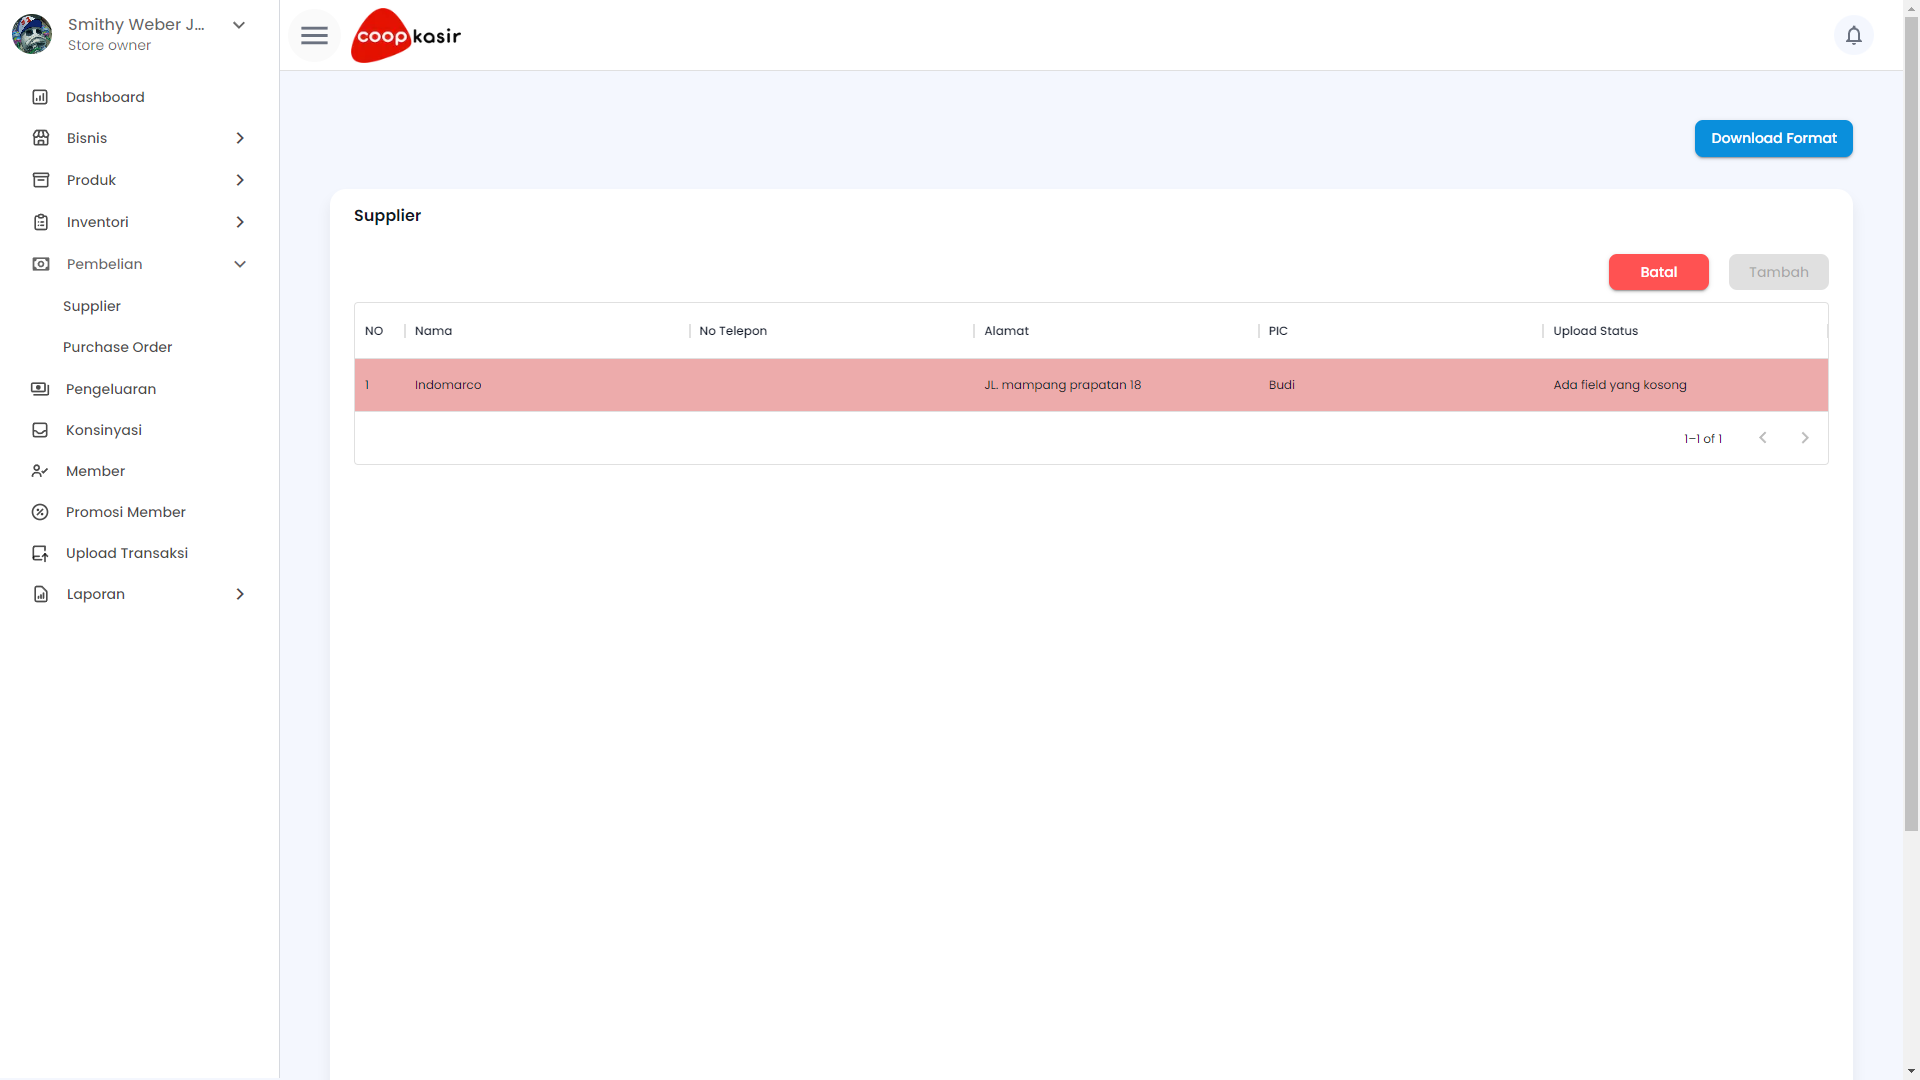
Task: Click the Dashboard icon in the sidebar
Action: (x=40, y=97)
